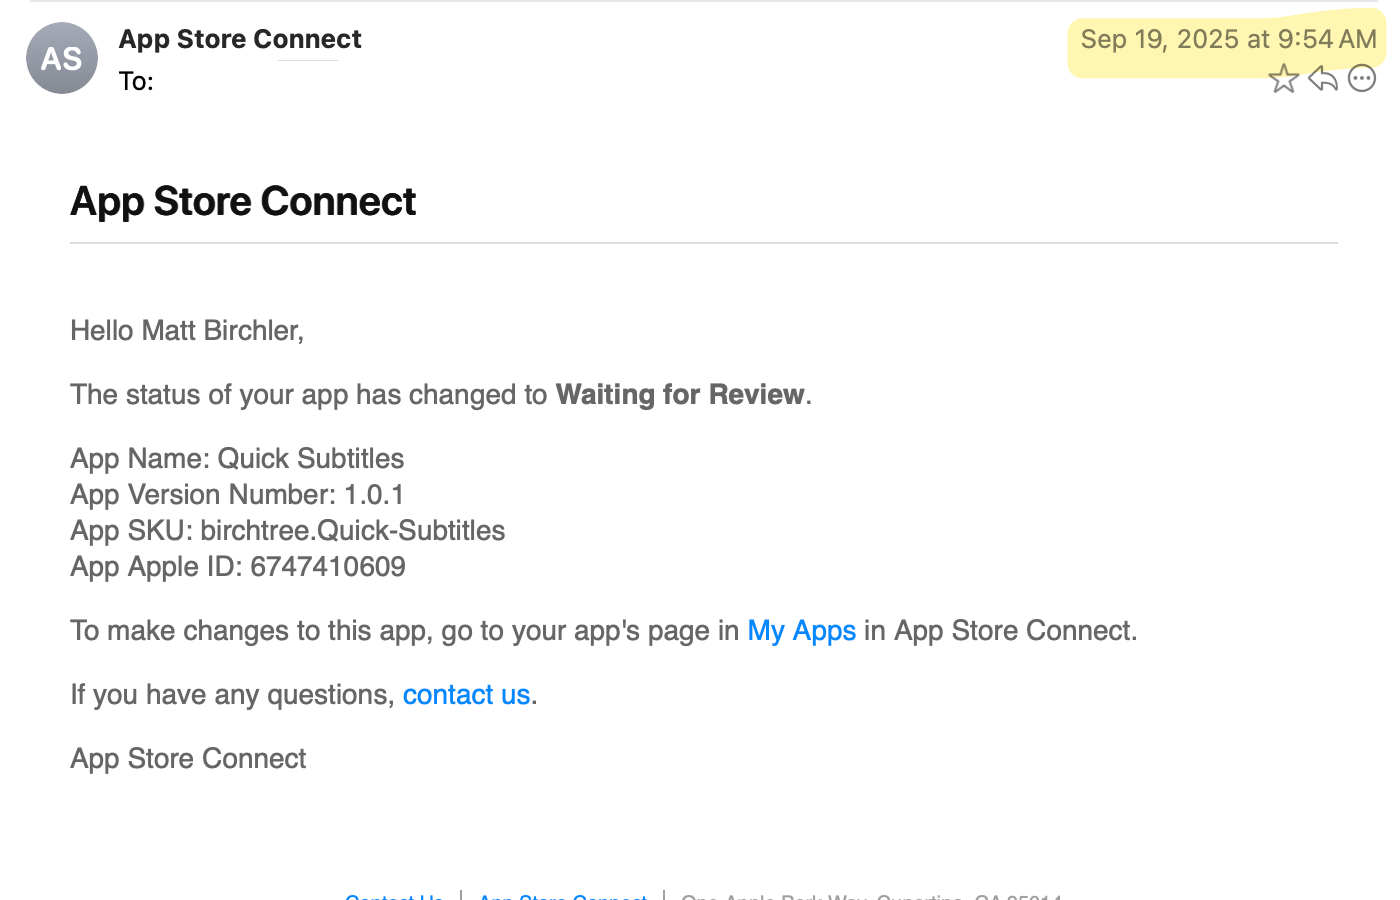Image resolution: width=1400 pixels, height=900 pixels.
Task: Click the bold Waiting for Review status
Action: point(680,395)
